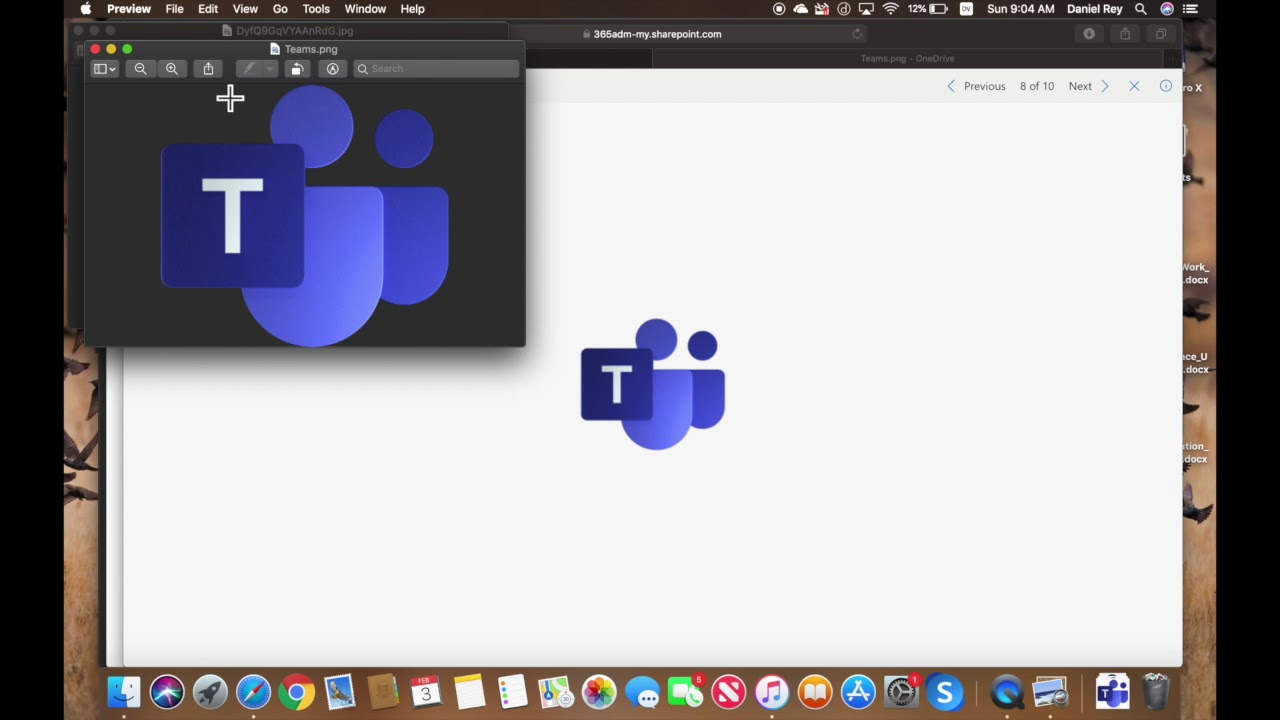Open Notes from the Dock
Image resolution: width=1280 pixels, height=720 pixels.
pyautogui.click(x=469, y=691)
